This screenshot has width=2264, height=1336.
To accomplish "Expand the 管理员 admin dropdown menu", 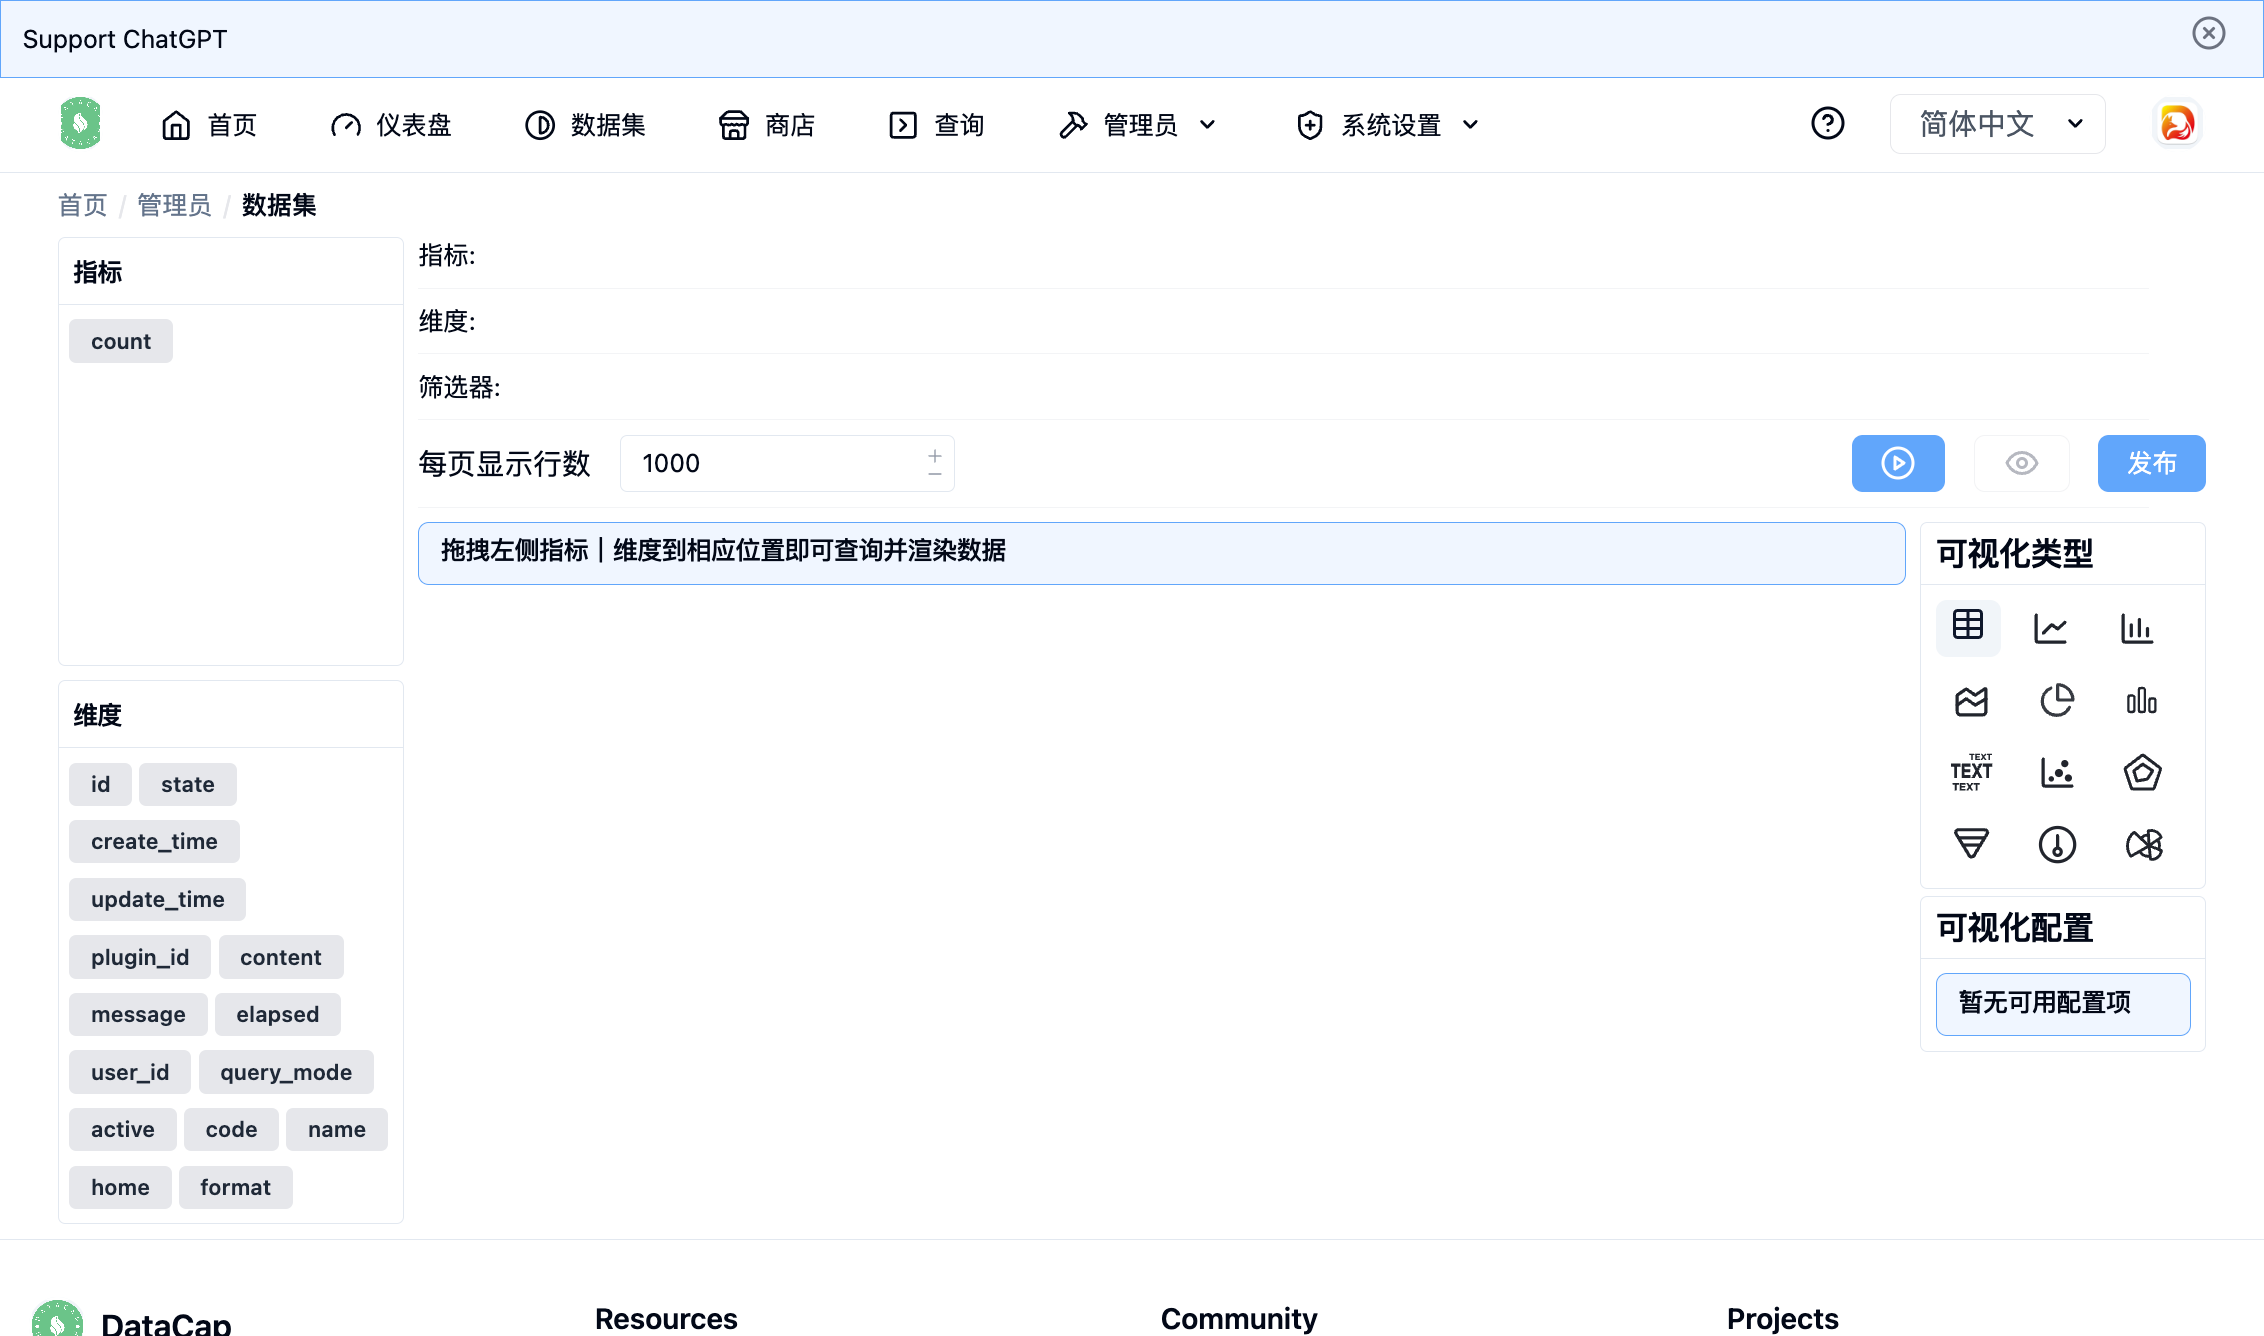I will 1137,125.
